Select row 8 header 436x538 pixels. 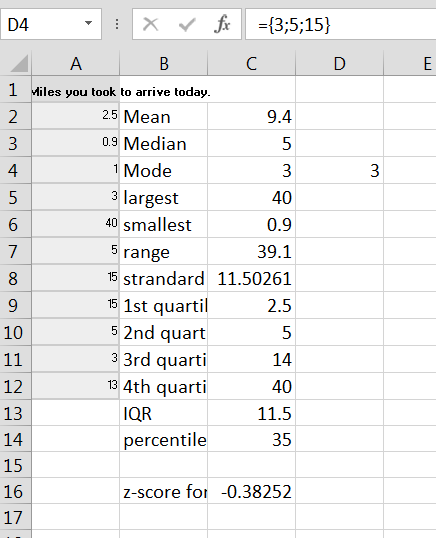15,278
